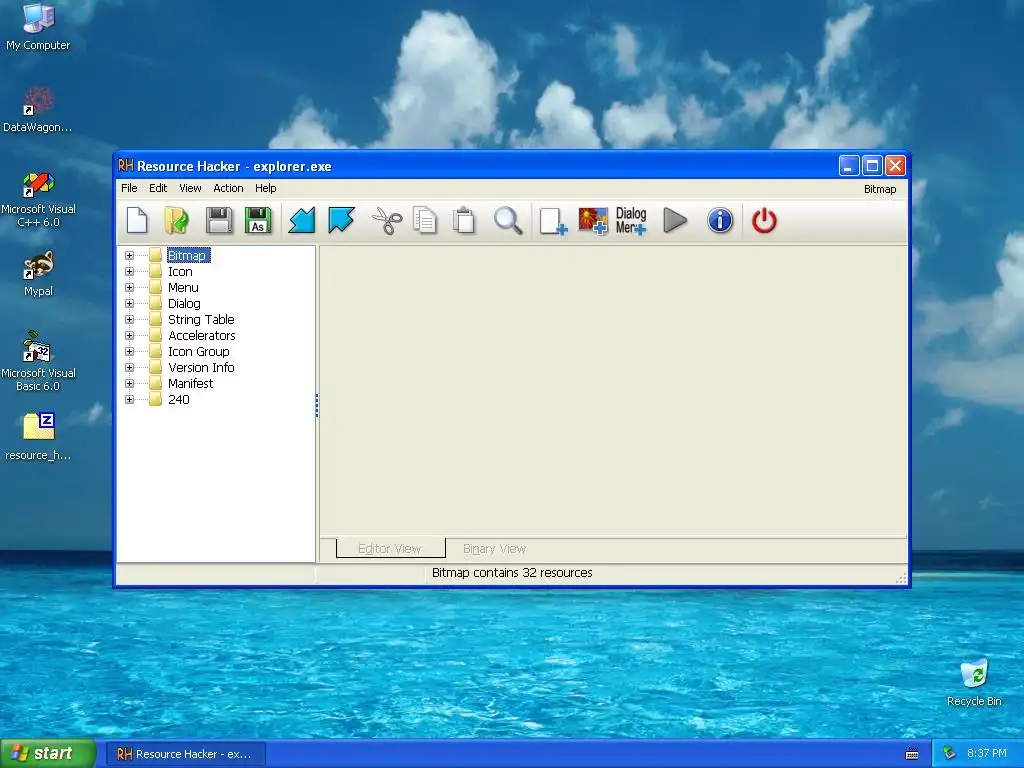Click the Bitmap label at menu bar right
The width and height of the screenshot is (1024, 768).
(880, 189)
